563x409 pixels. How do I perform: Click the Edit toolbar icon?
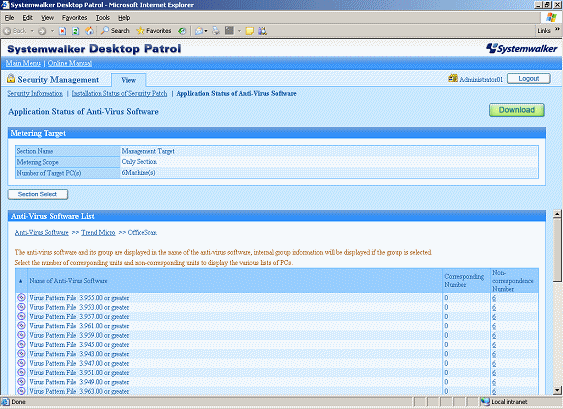coord(229,31)
